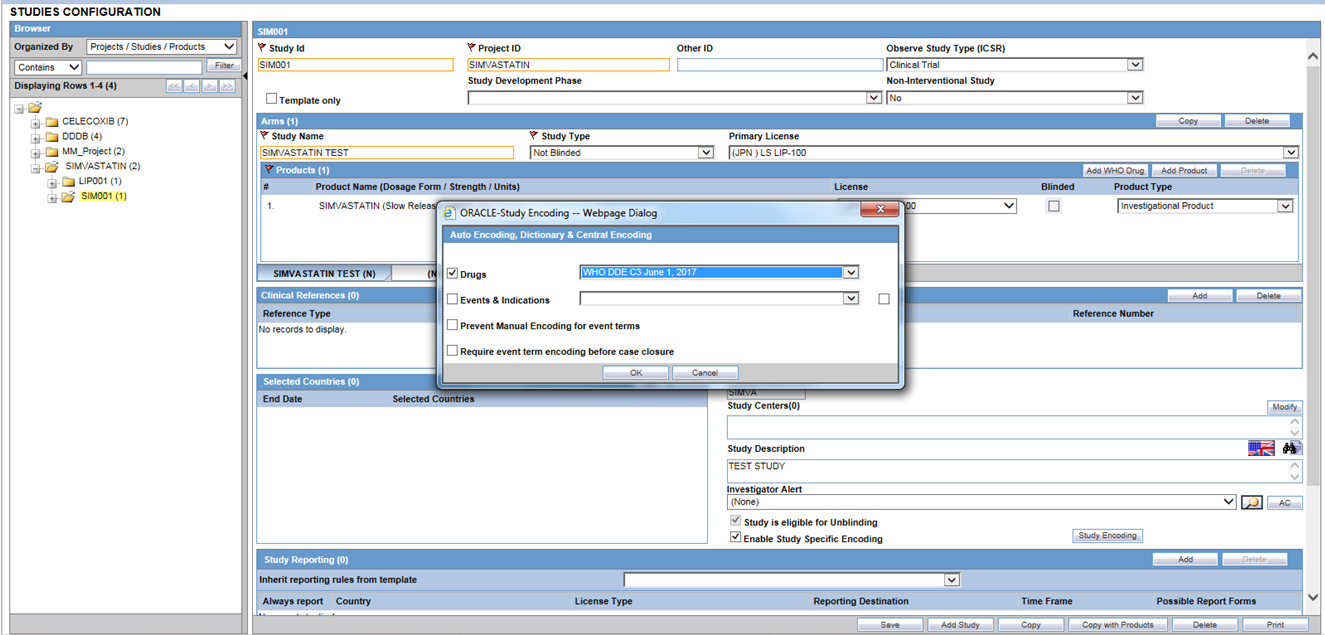The height and width of the screenshot is (635, 1325).
Task: Toggle the Template only checkbox
Action: [x=271, y=99]
